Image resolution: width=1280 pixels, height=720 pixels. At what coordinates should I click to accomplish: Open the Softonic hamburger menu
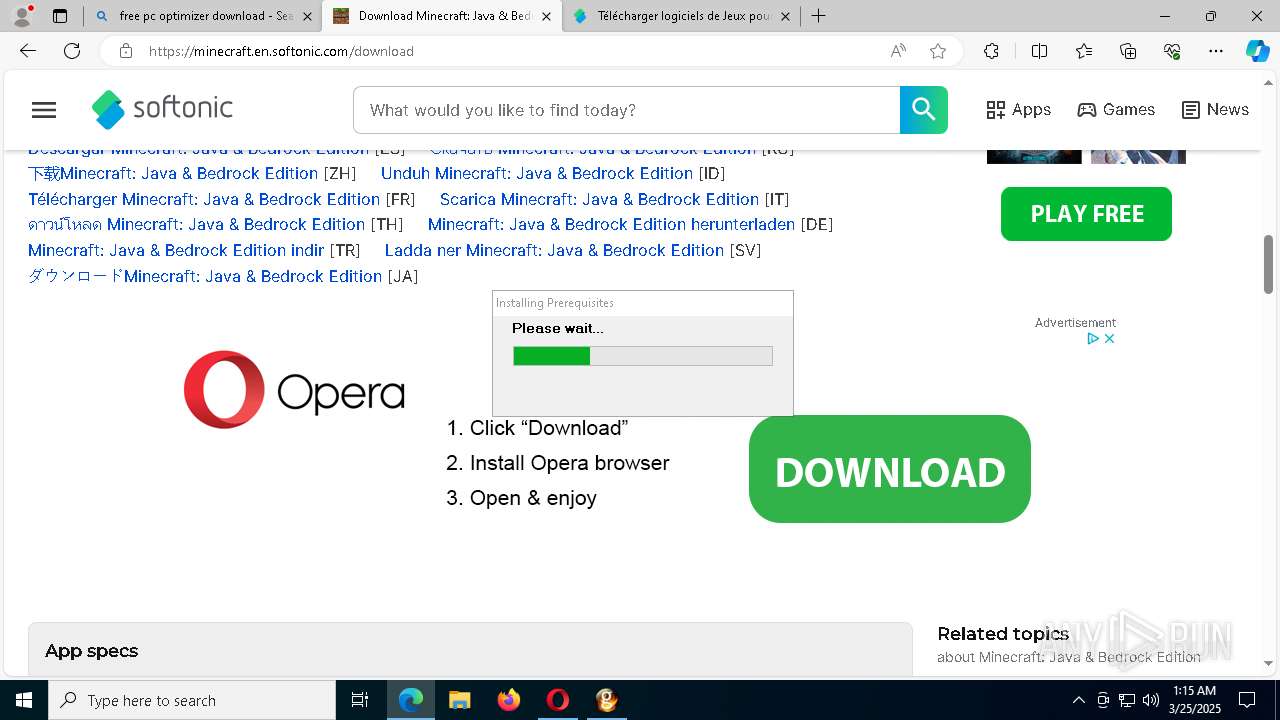pos(44,110)
